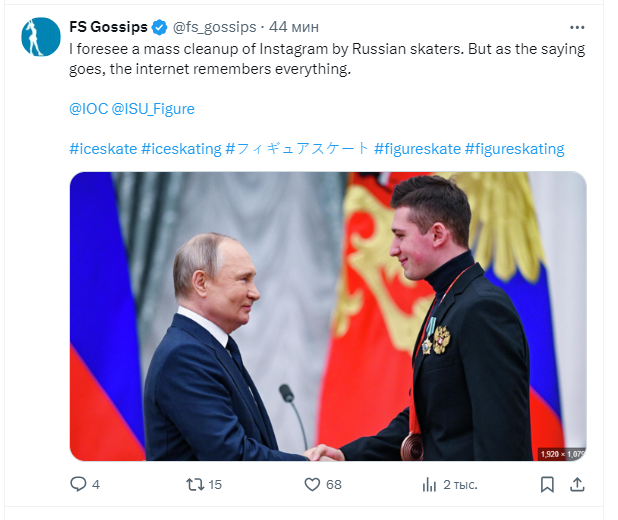
Task: Open the three-dot more options menu
Action: 576,26
